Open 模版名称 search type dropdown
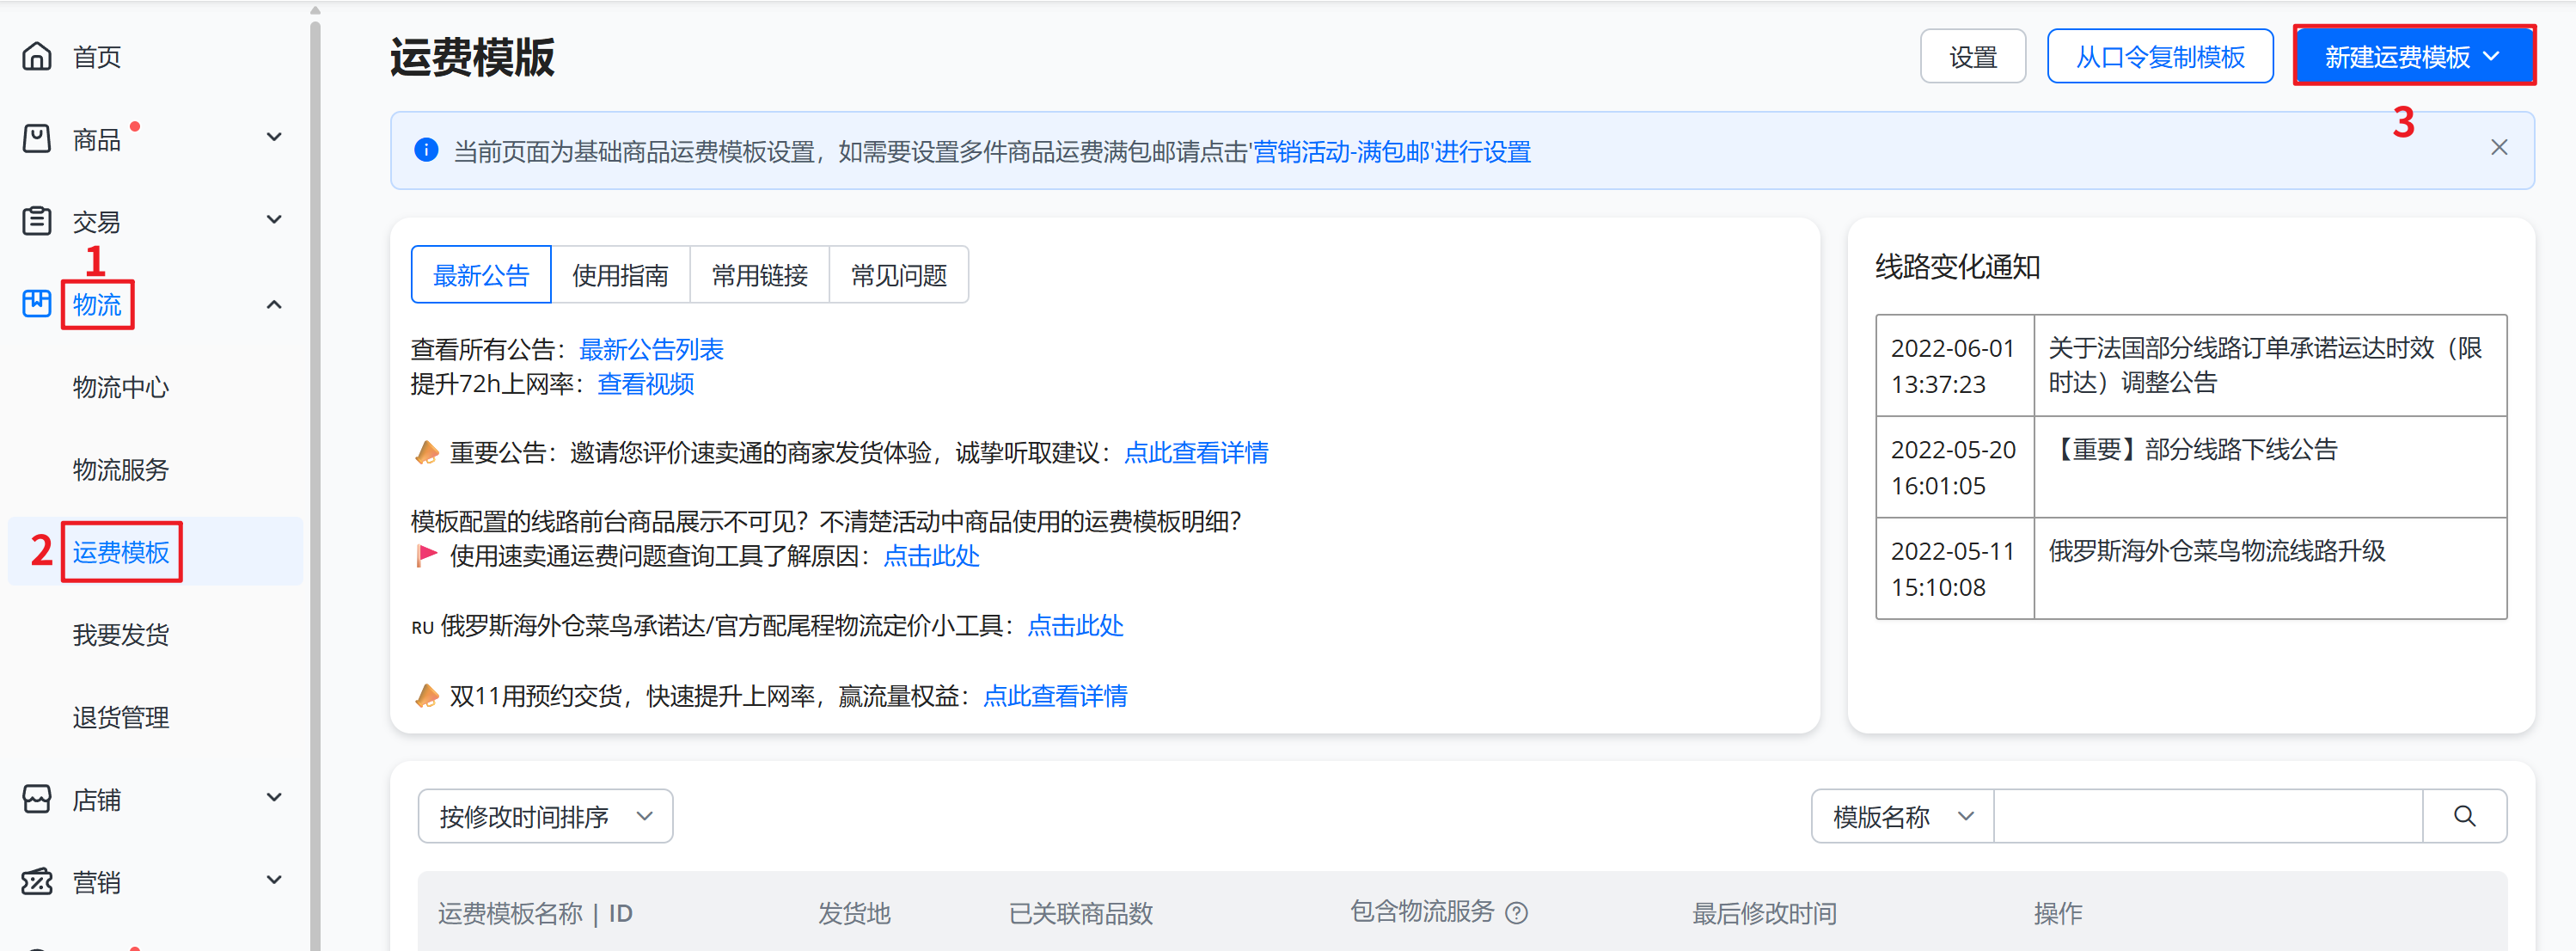Image resolution: width=2576 pixels, height=951 pixels. point(1901,816)
